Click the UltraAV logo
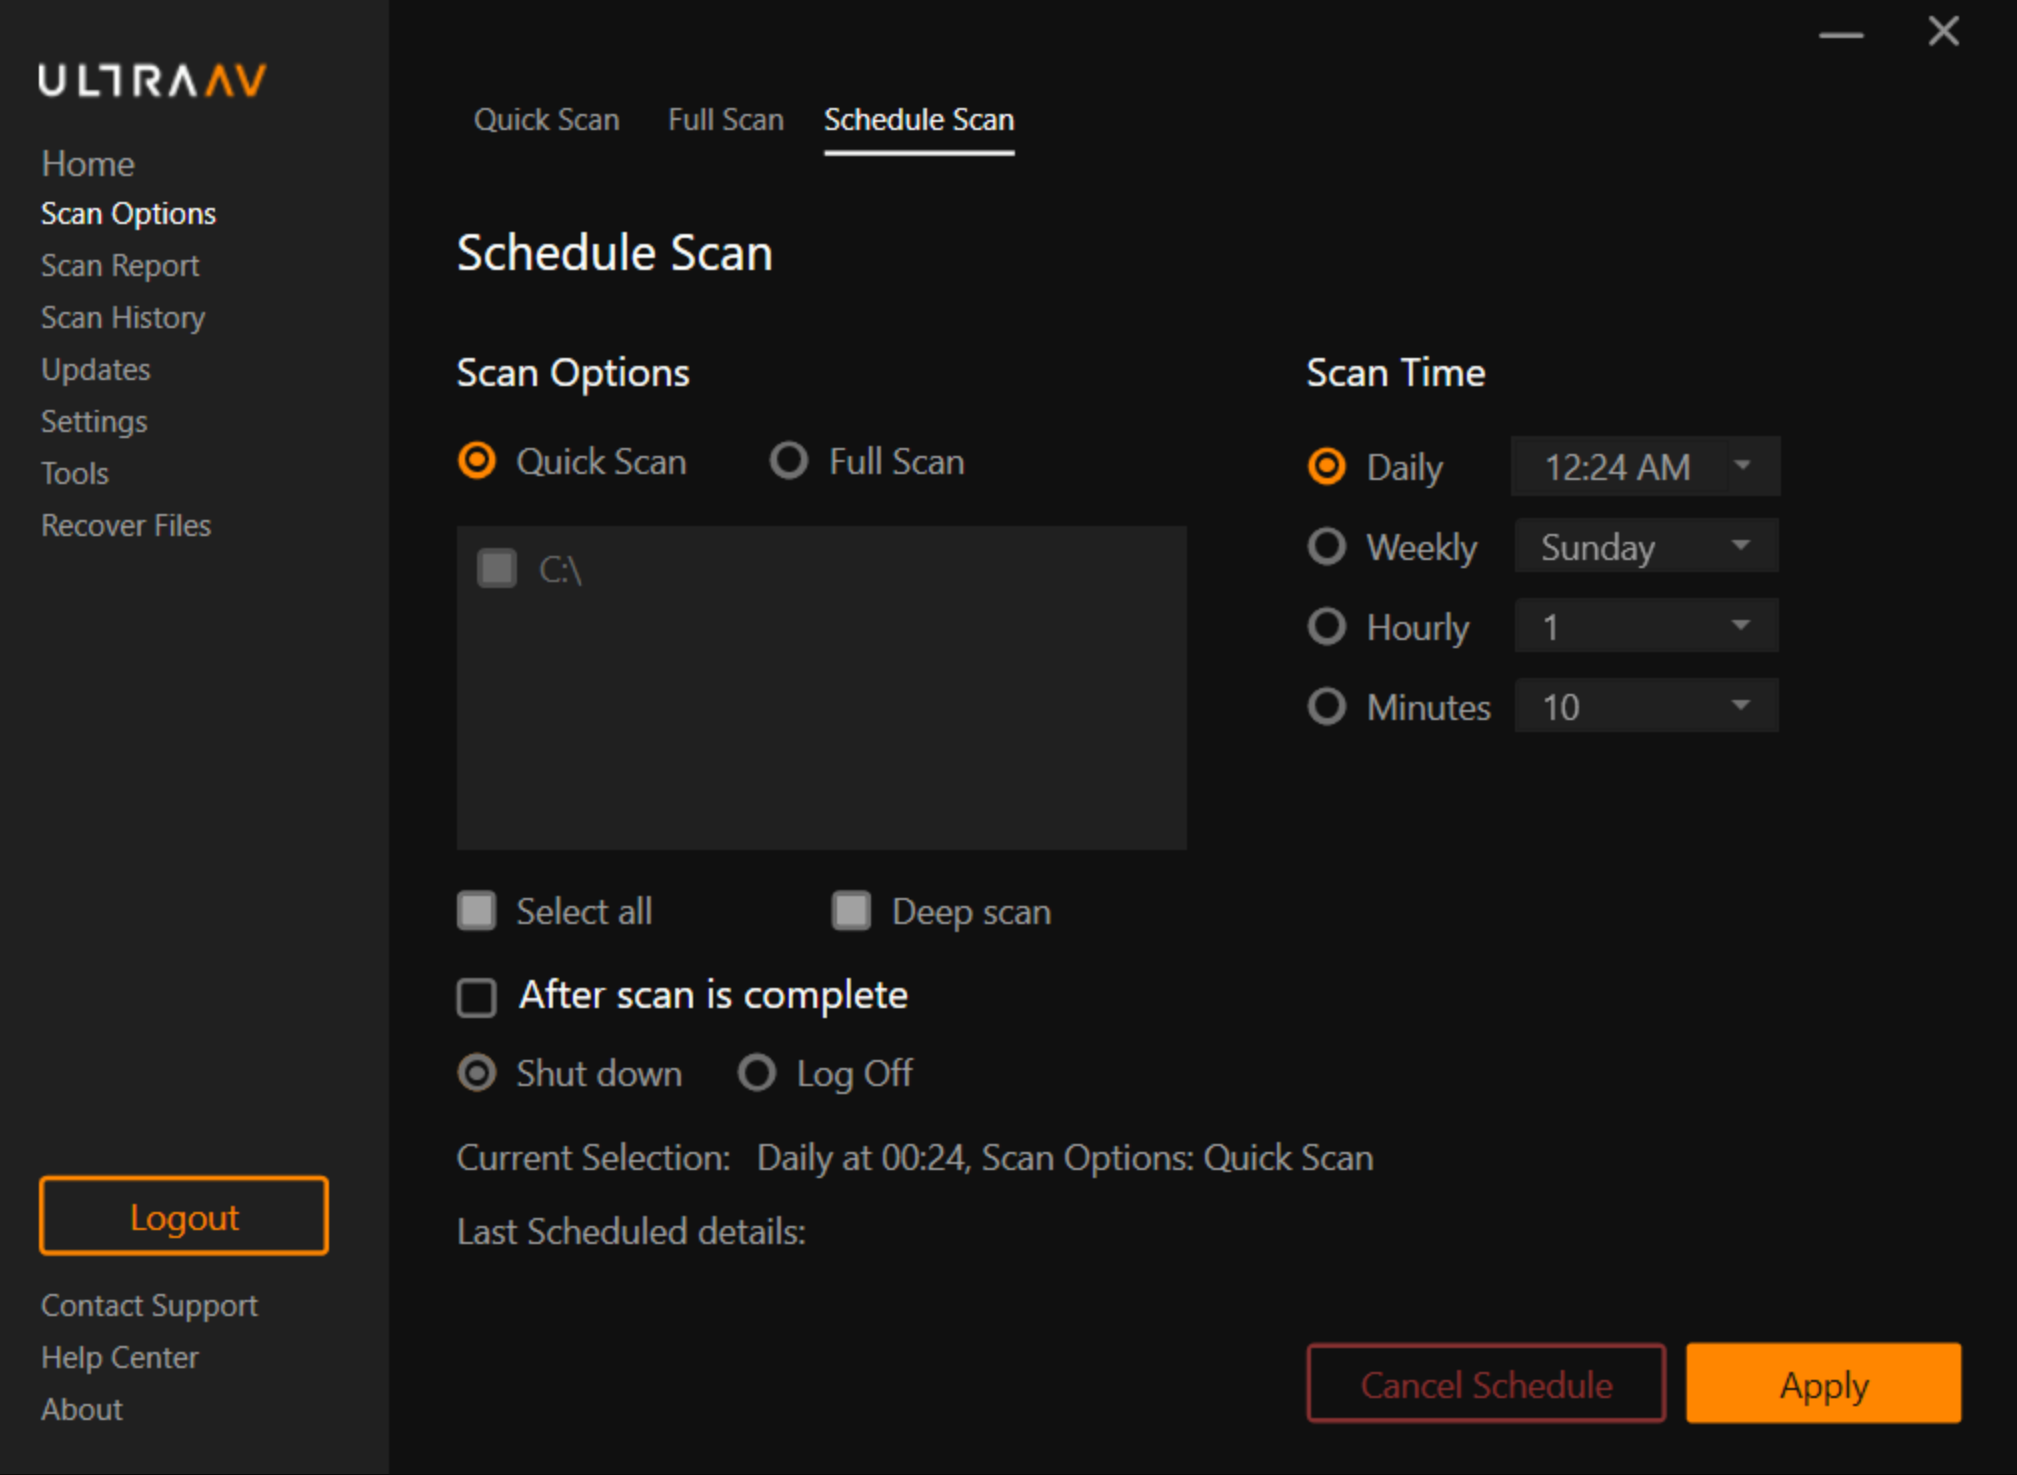Image resolution: width=2017 pixels, height=1475 pixels. (152, 80)
